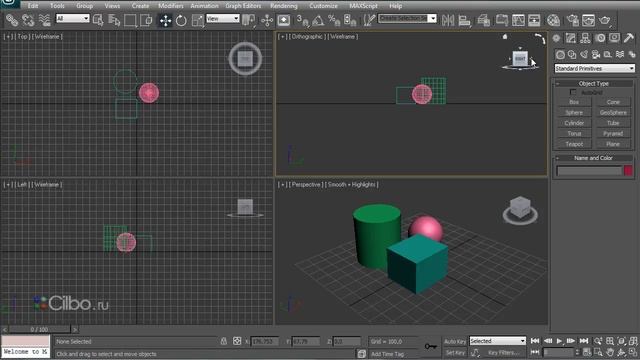Image resolution: width=640 pixels, height=360 pixels.
Task: Click the Select by Name icon
Action: coord(114,20)
